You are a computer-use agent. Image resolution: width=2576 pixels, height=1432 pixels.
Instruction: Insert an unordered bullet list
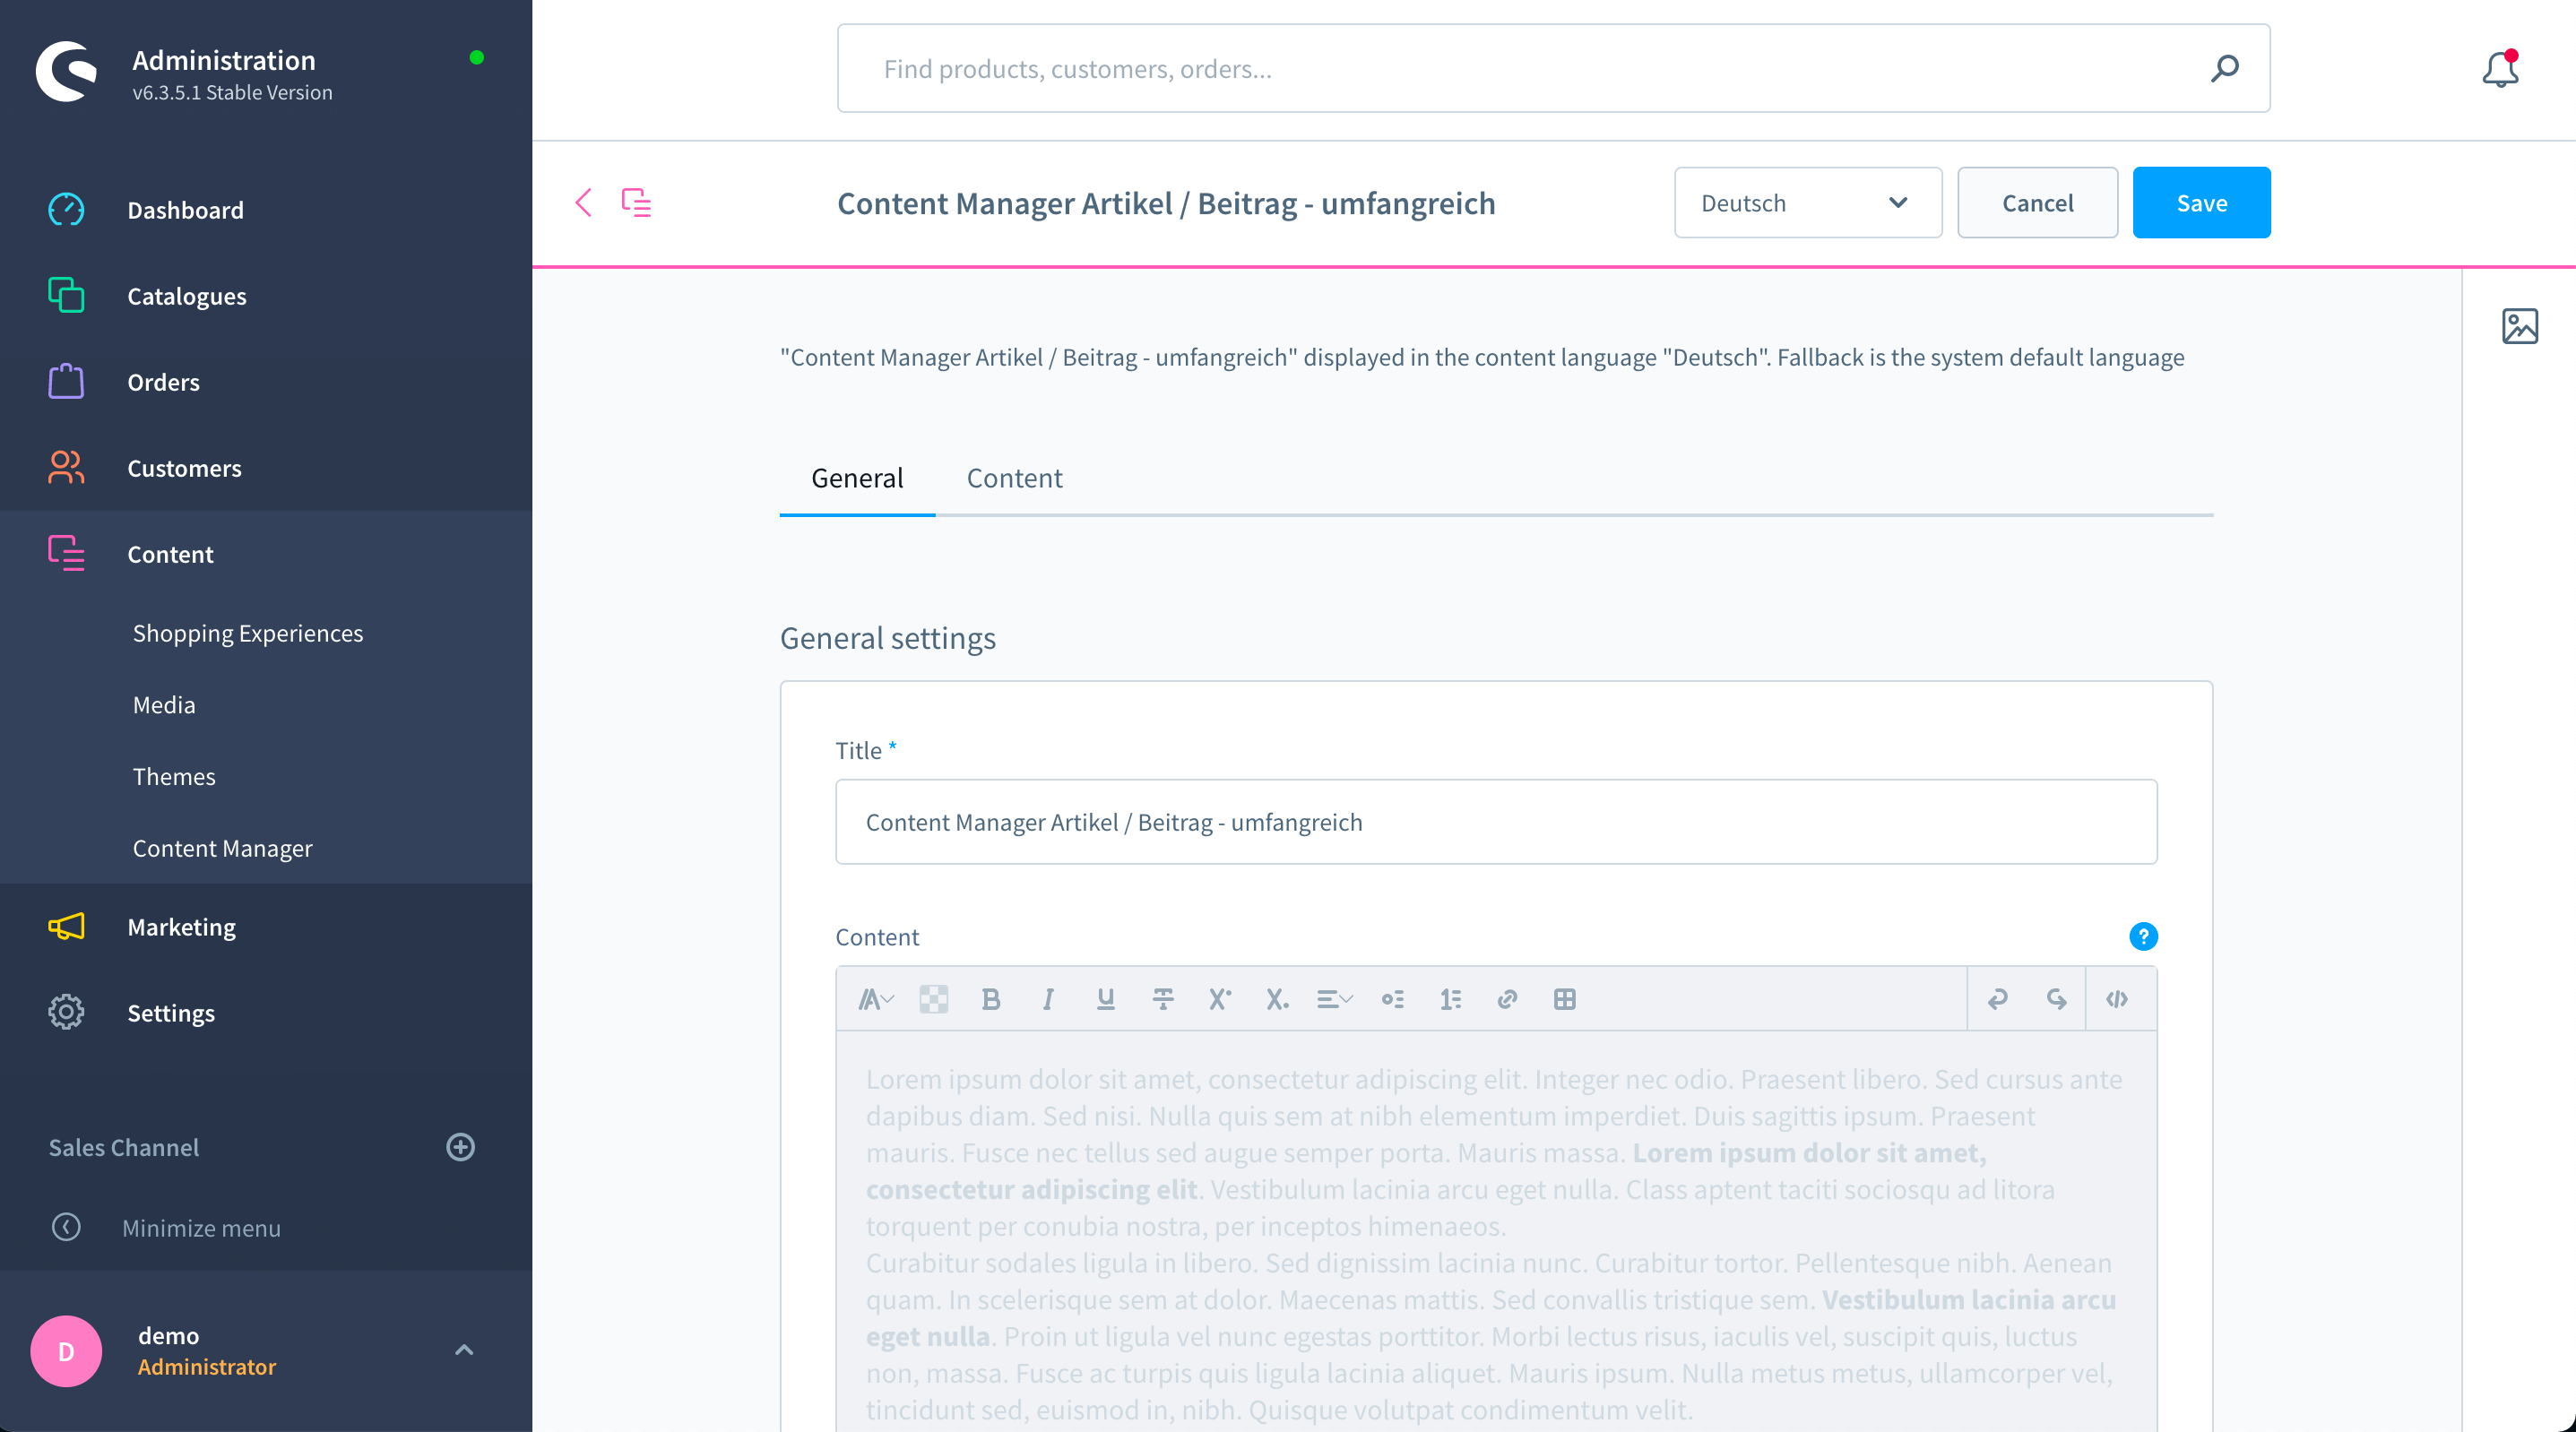click(1393, 999)
